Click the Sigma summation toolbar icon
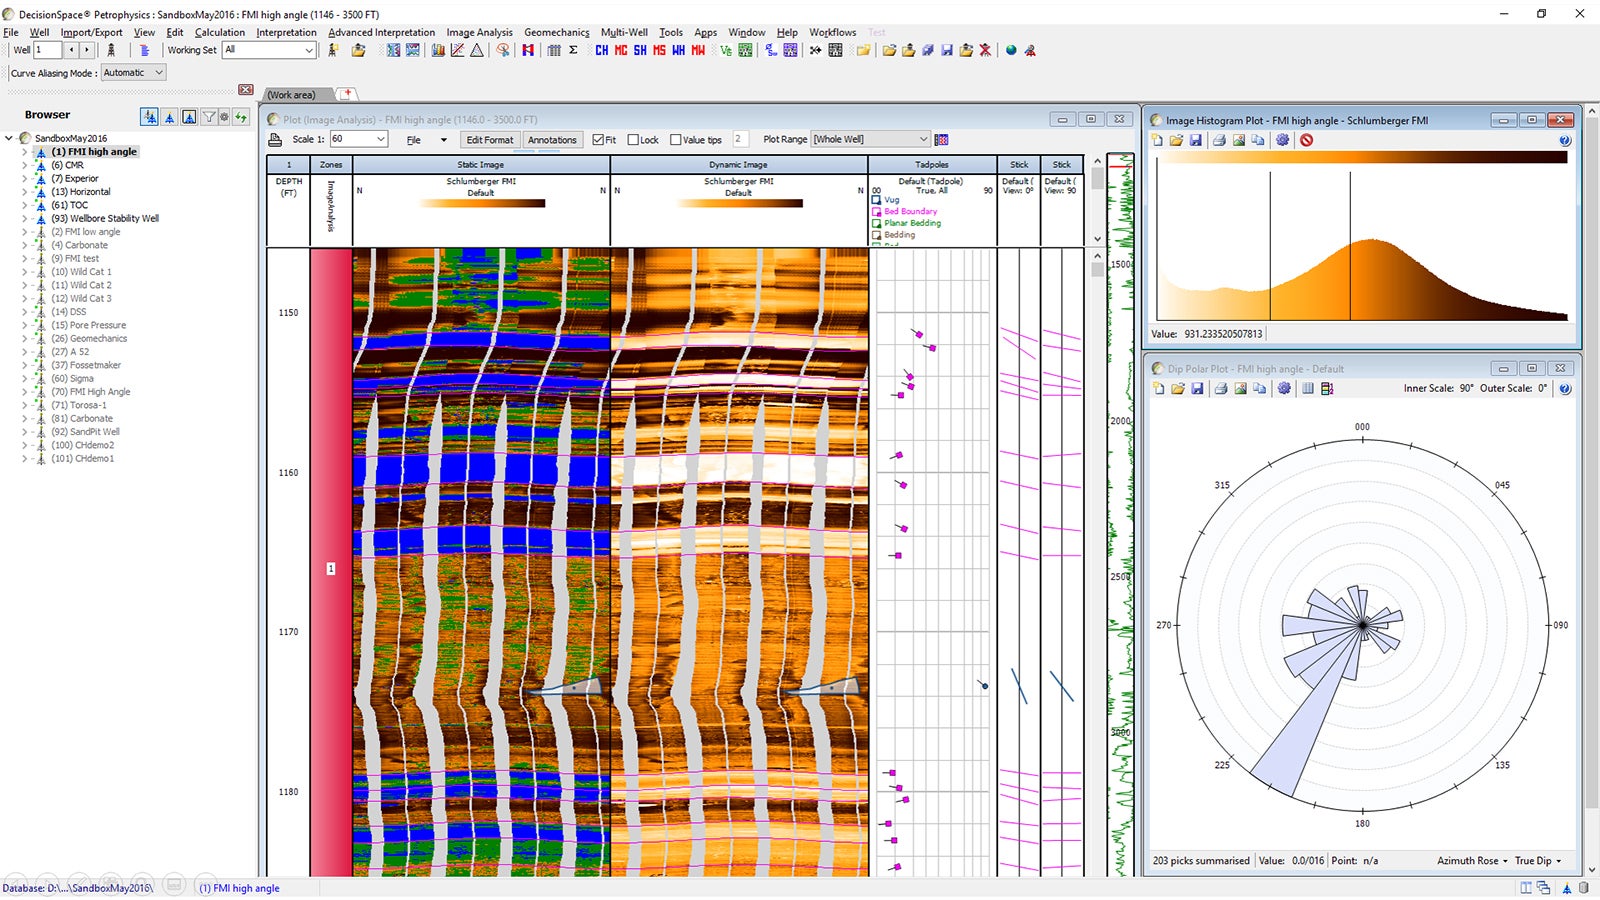 click(x=573, y=50)
